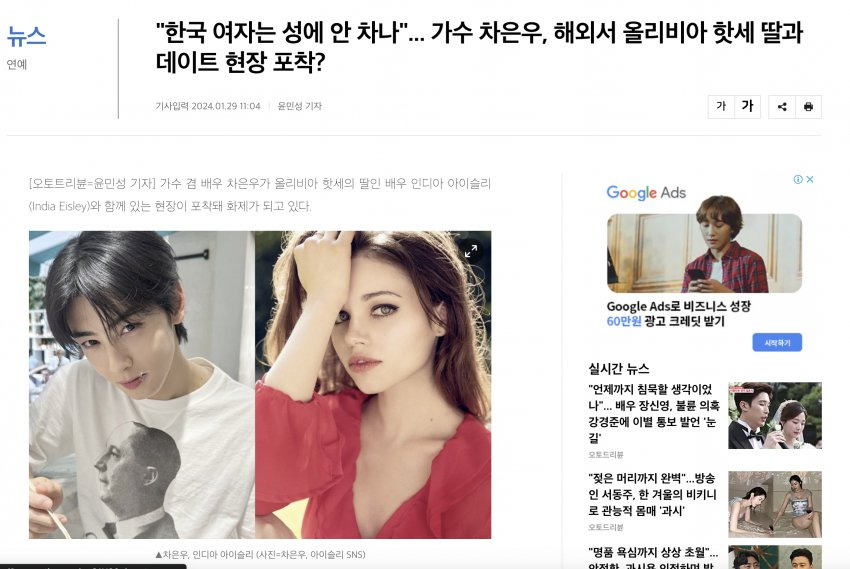Click the 시작하기 button in ad
Viewport: 850px width, 569px height.
click(x=777, y=342)
